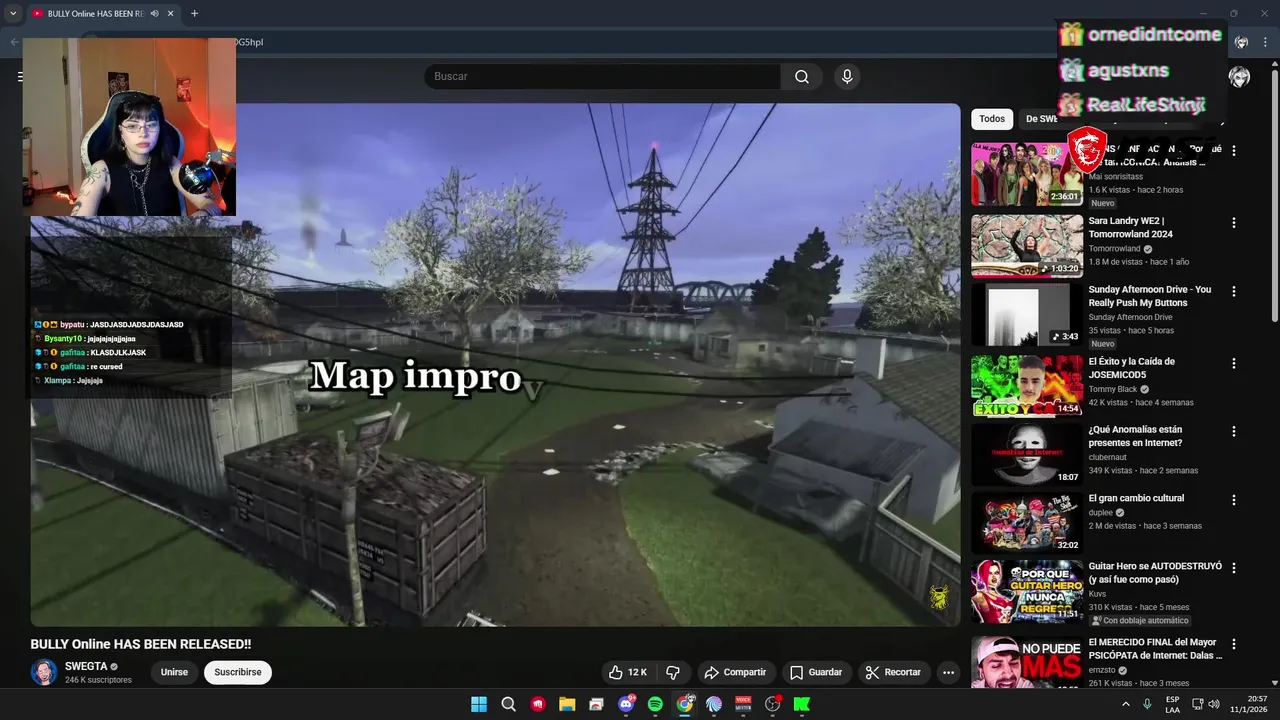Viewport: 1280px width, 720px height.
Task: Open options for El Éxito y la Caída video
Action: tap(1234, 363)
